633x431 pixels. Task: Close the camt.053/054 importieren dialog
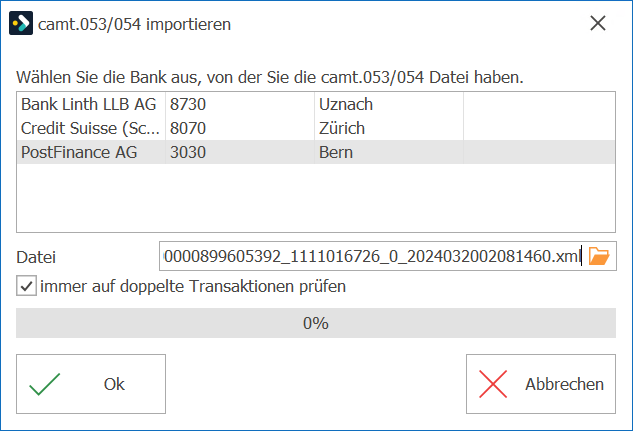point(597,23)
